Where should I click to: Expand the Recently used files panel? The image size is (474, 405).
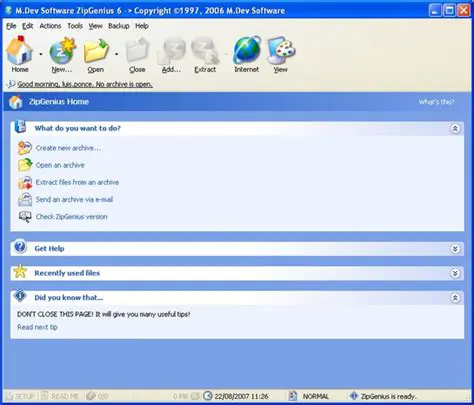tap(455, 273)
